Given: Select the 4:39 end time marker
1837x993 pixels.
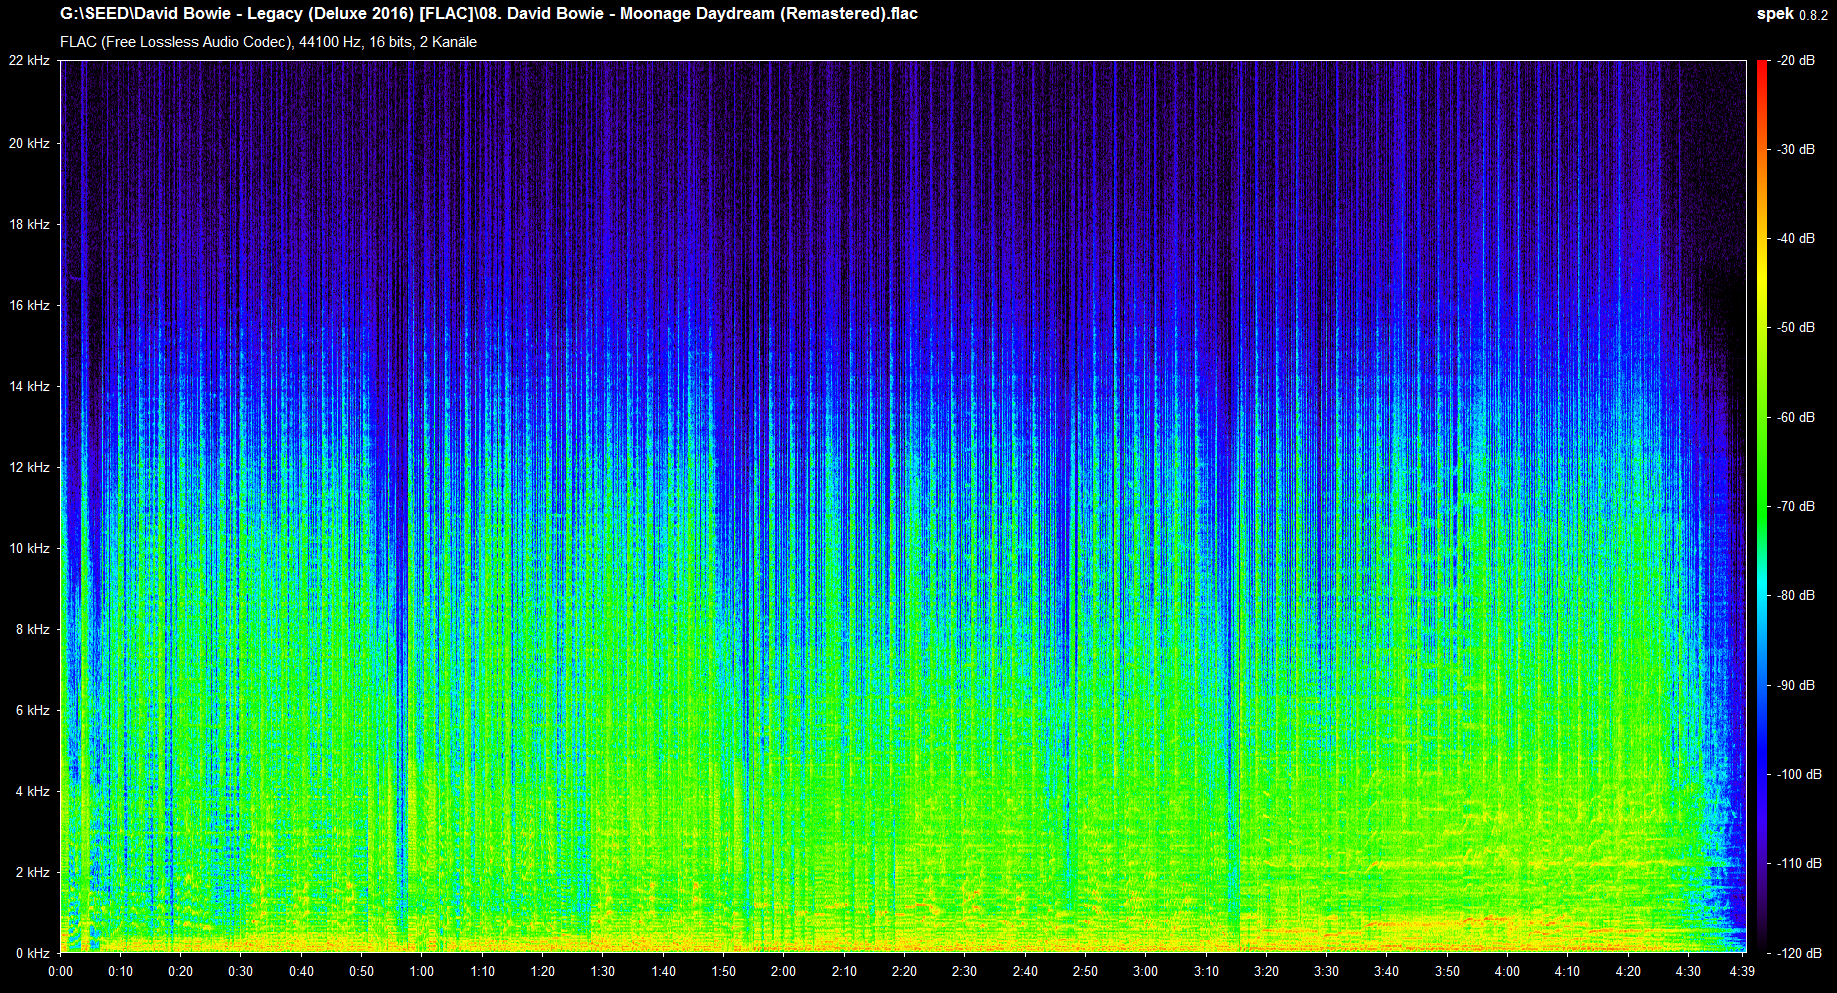Looking at the screenshot, I should click(1742, 971).
